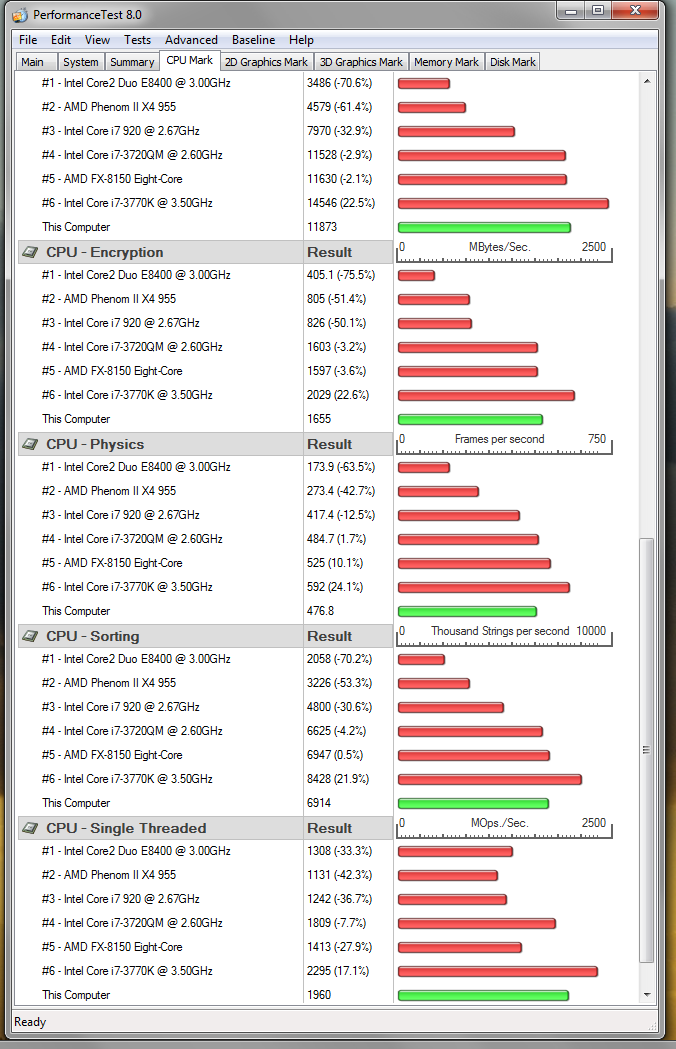Click the scrollbar down arrow
676x1049 pixels.
pos(647,995)
